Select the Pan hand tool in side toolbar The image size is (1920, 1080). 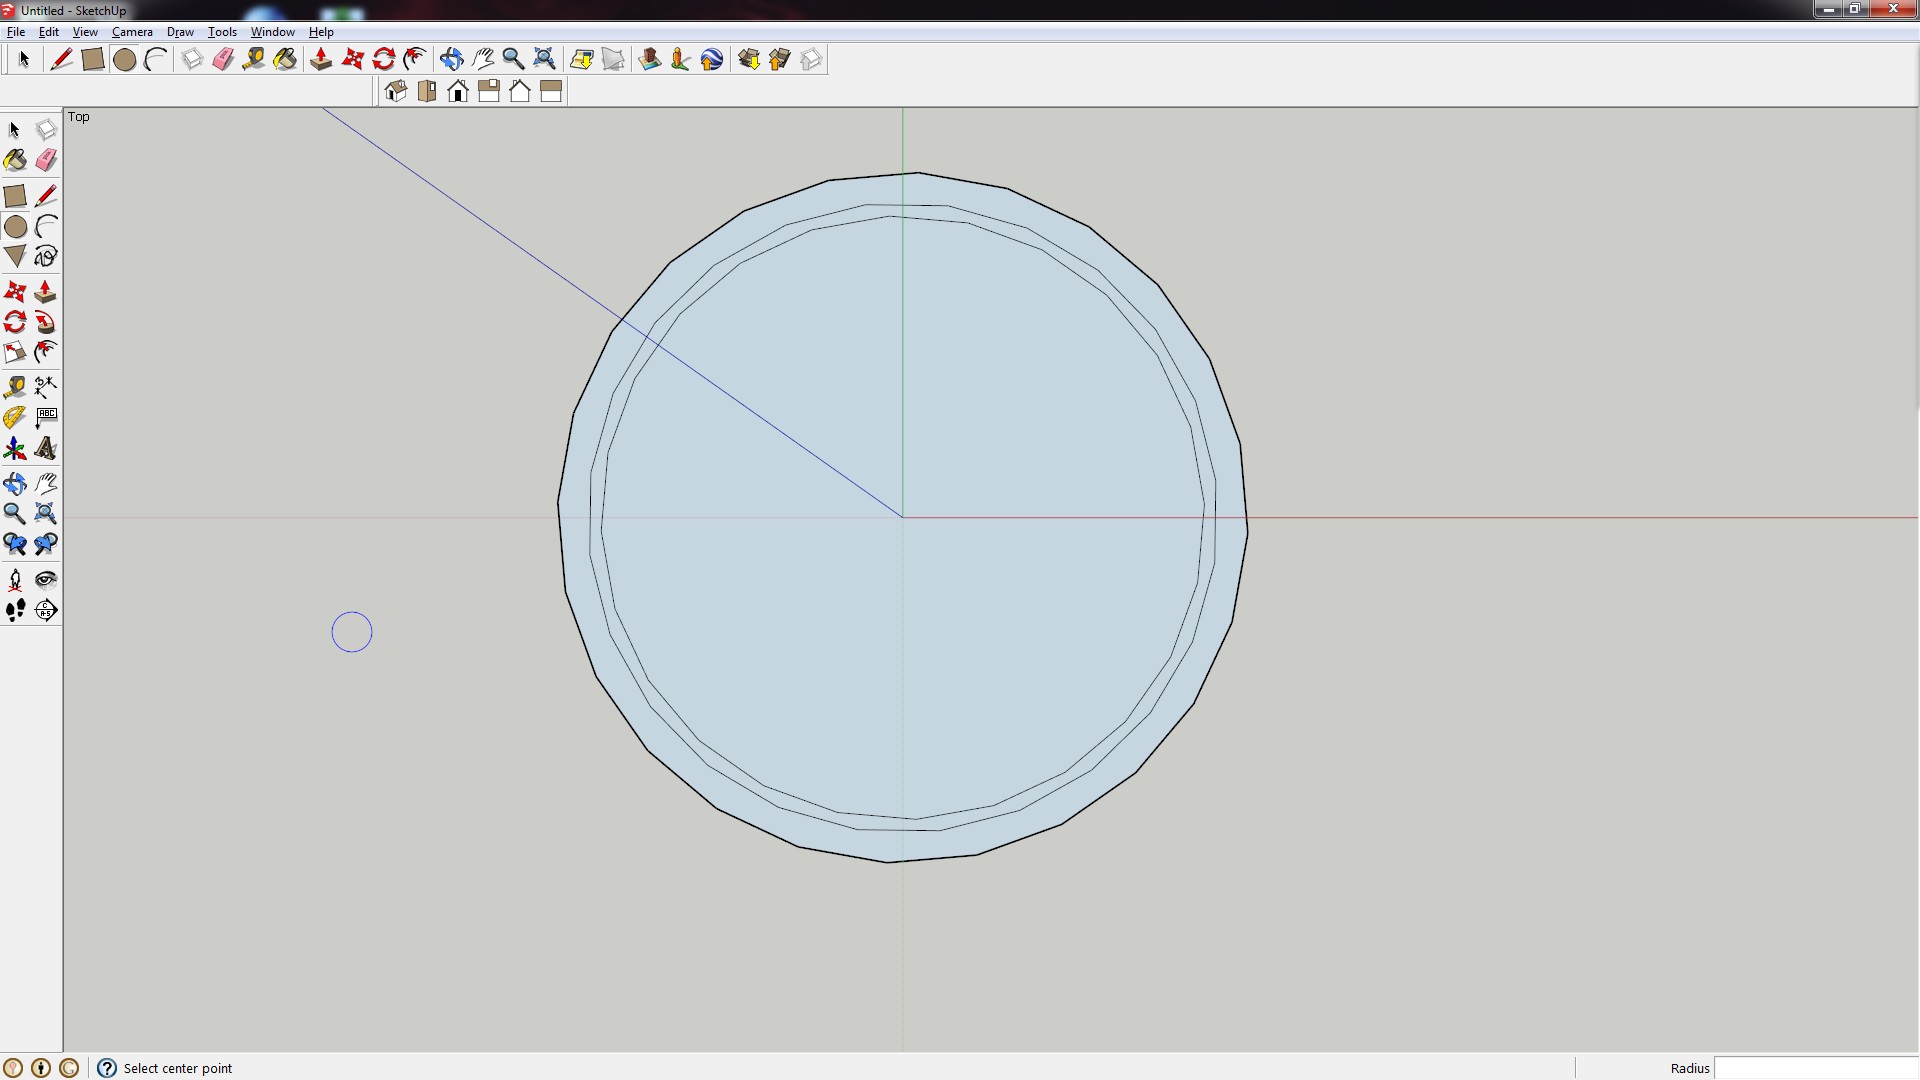point(46,484)
